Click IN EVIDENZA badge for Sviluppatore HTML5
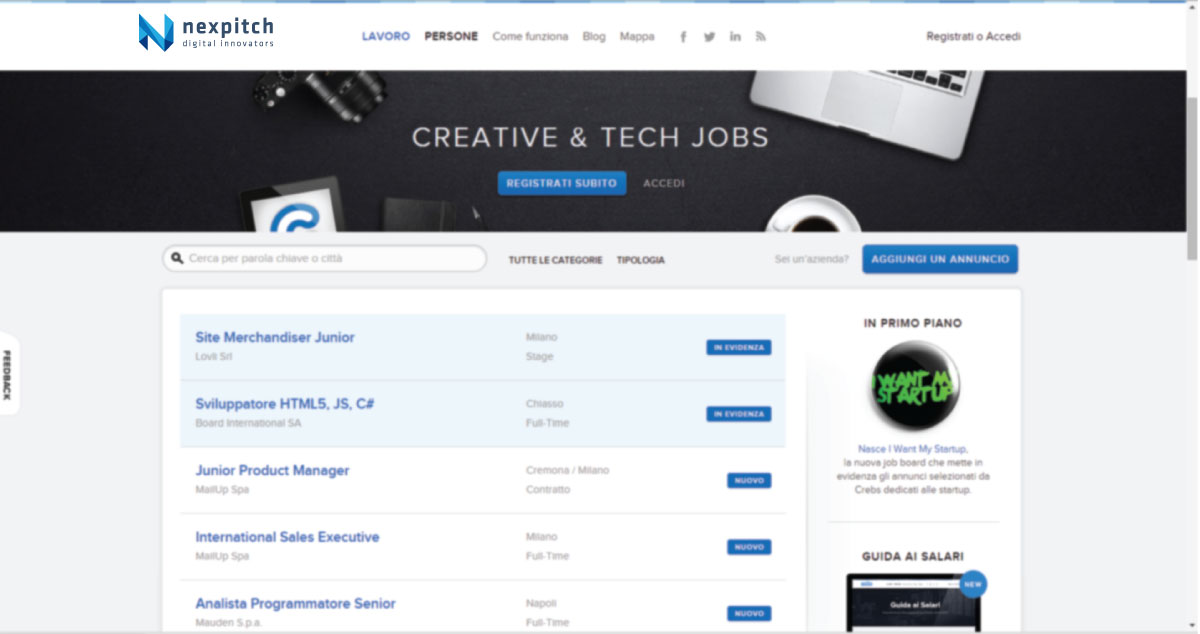 point(739,414)
